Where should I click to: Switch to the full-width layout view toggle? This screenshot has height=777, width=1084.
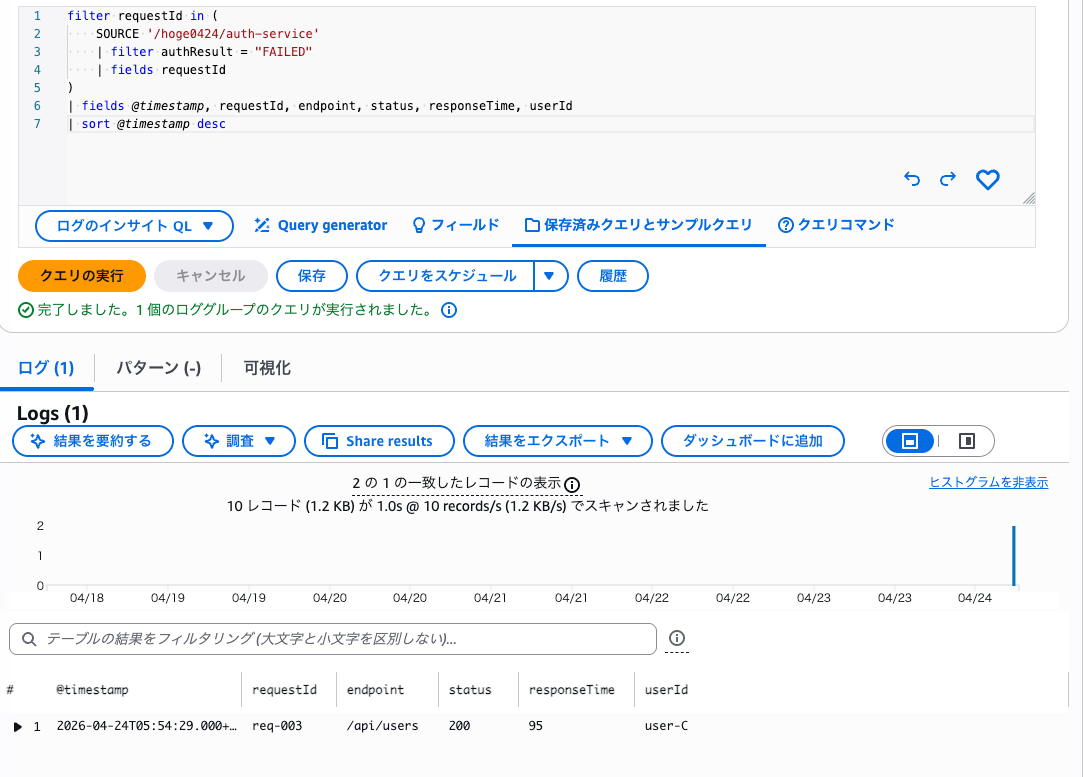point(909,441)
